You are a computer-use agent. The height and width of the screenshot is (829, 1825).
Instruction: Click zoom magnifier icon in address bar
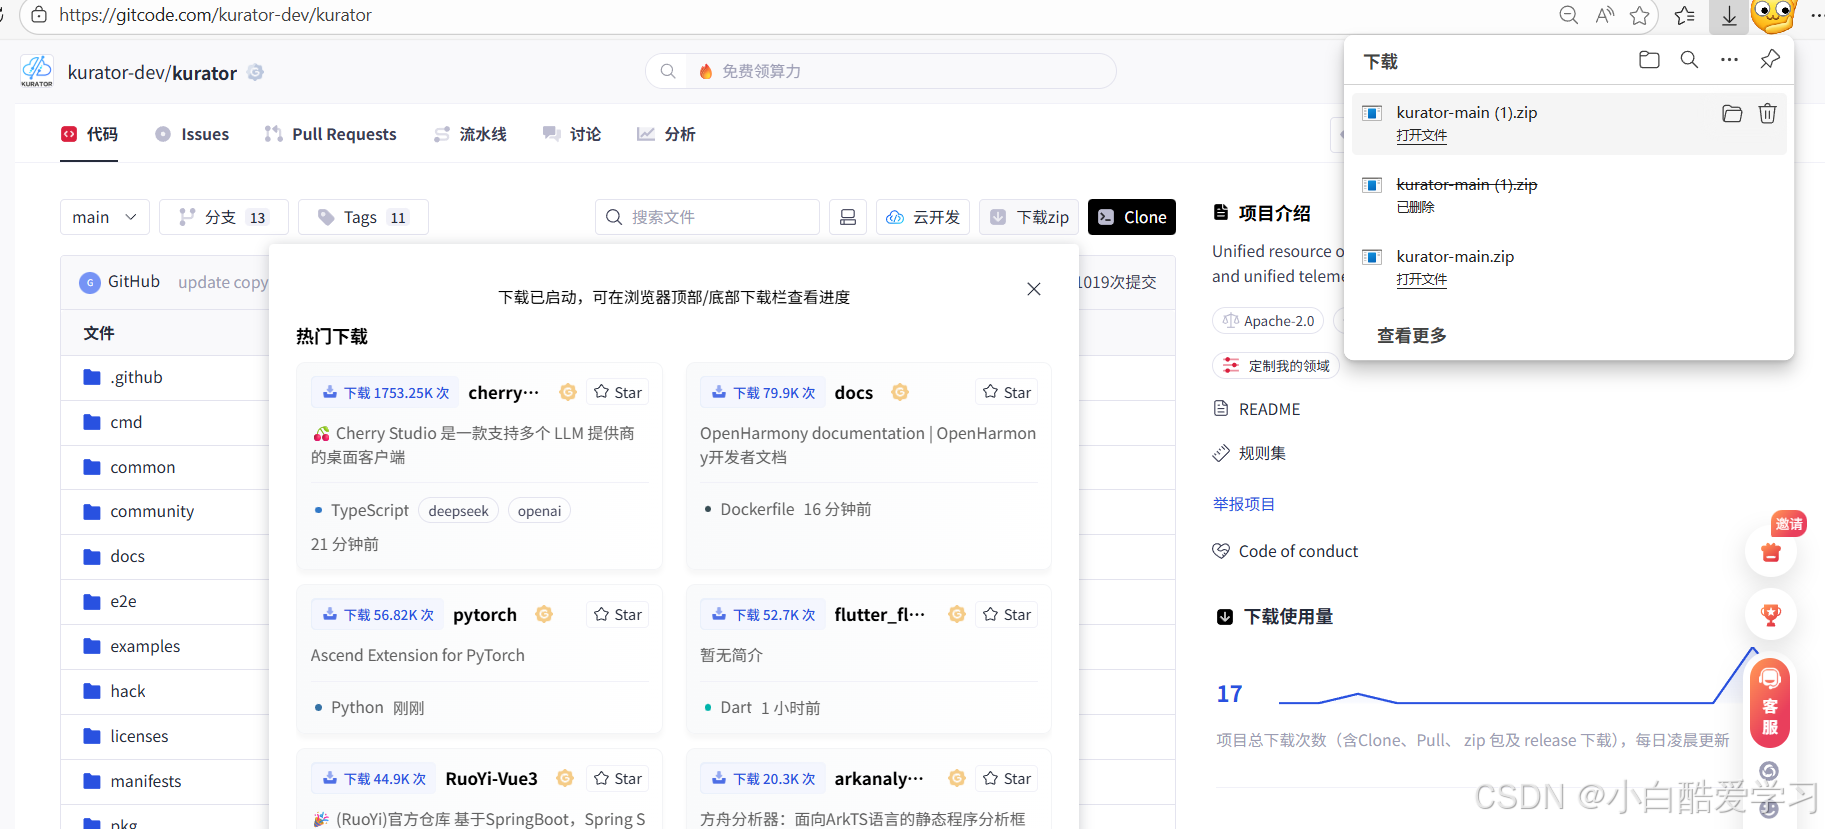(1569, 15)
